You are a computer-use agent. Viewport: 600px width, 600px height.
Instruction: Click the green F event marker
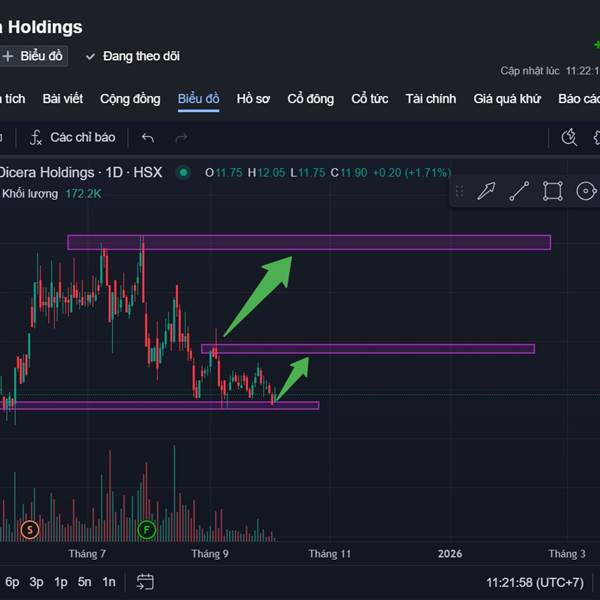pyautogui.click(x=147, y=530)
